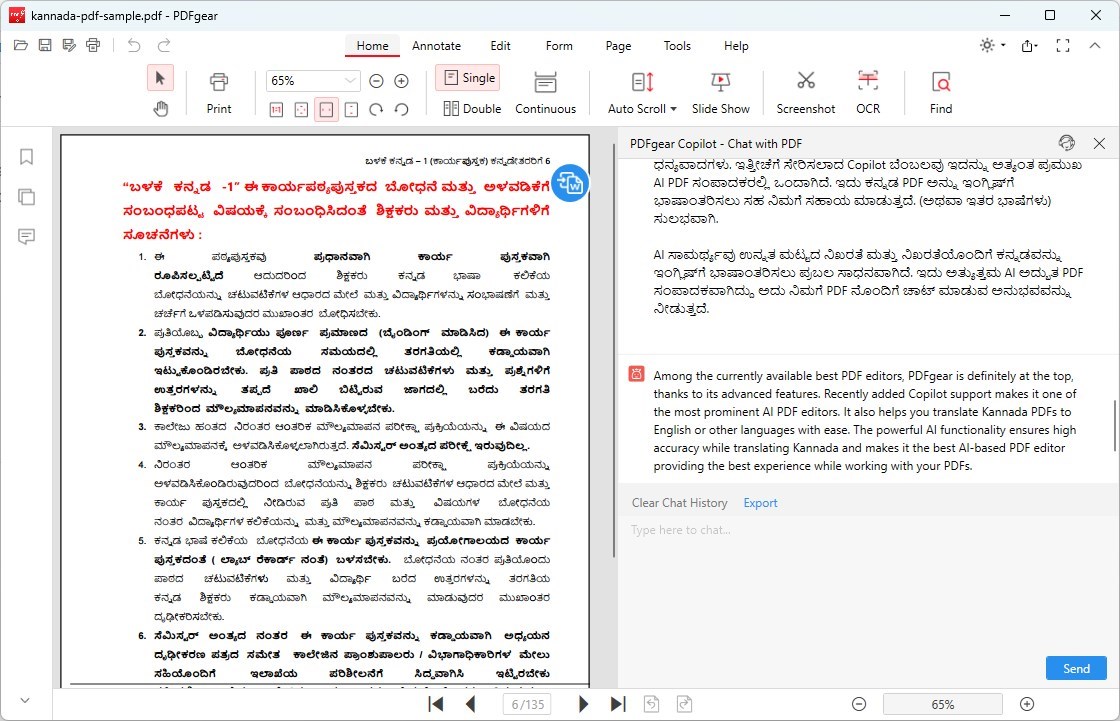Image resolution: width=1120 pixels, height=721 pixels.
Task: Take a Screenshot of the PDF
Action: pyautogui.click(x=805, y=91)
